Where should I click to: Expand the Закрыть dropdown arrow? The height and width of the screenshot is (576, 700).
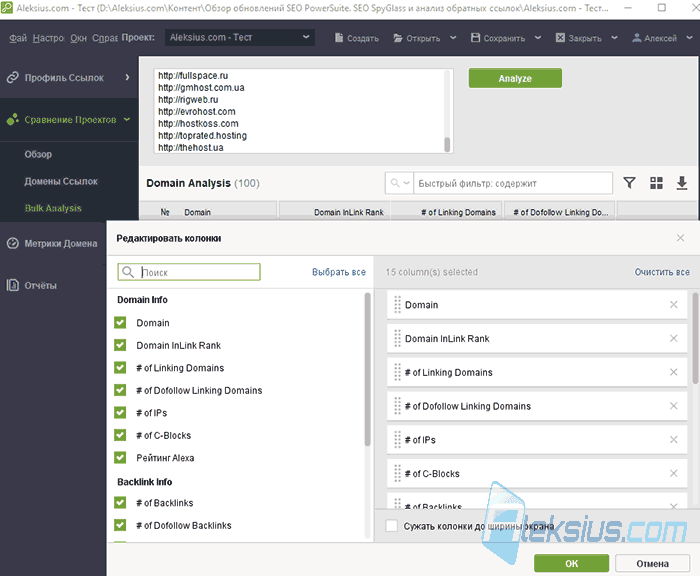pyautogui.click(x=615, y=38)
